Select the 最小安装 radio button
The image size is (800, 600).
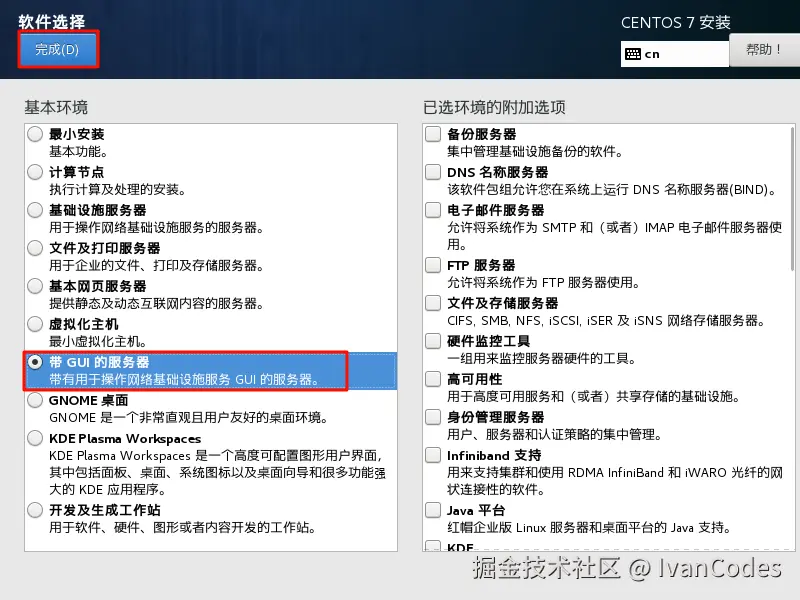coord(35,134)
